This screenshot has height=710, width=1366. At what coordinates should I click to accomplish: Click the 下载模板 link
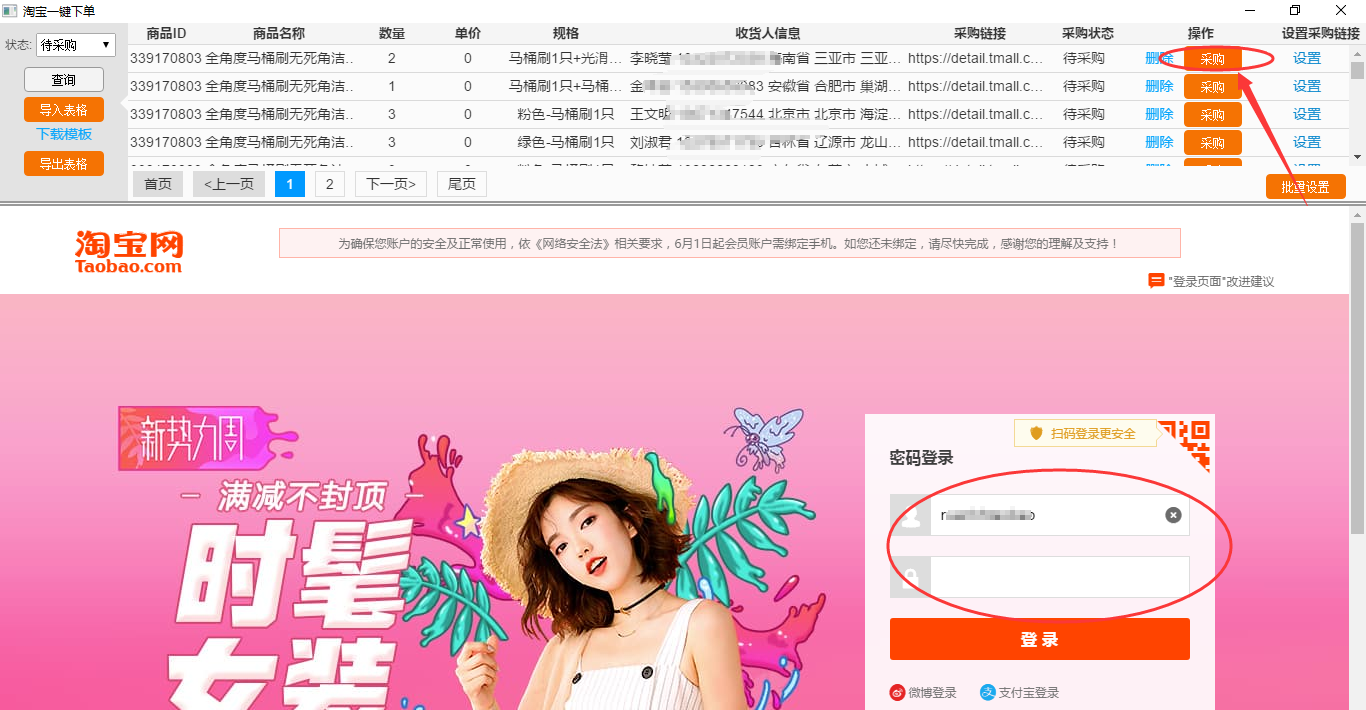(x=64, y=134)
